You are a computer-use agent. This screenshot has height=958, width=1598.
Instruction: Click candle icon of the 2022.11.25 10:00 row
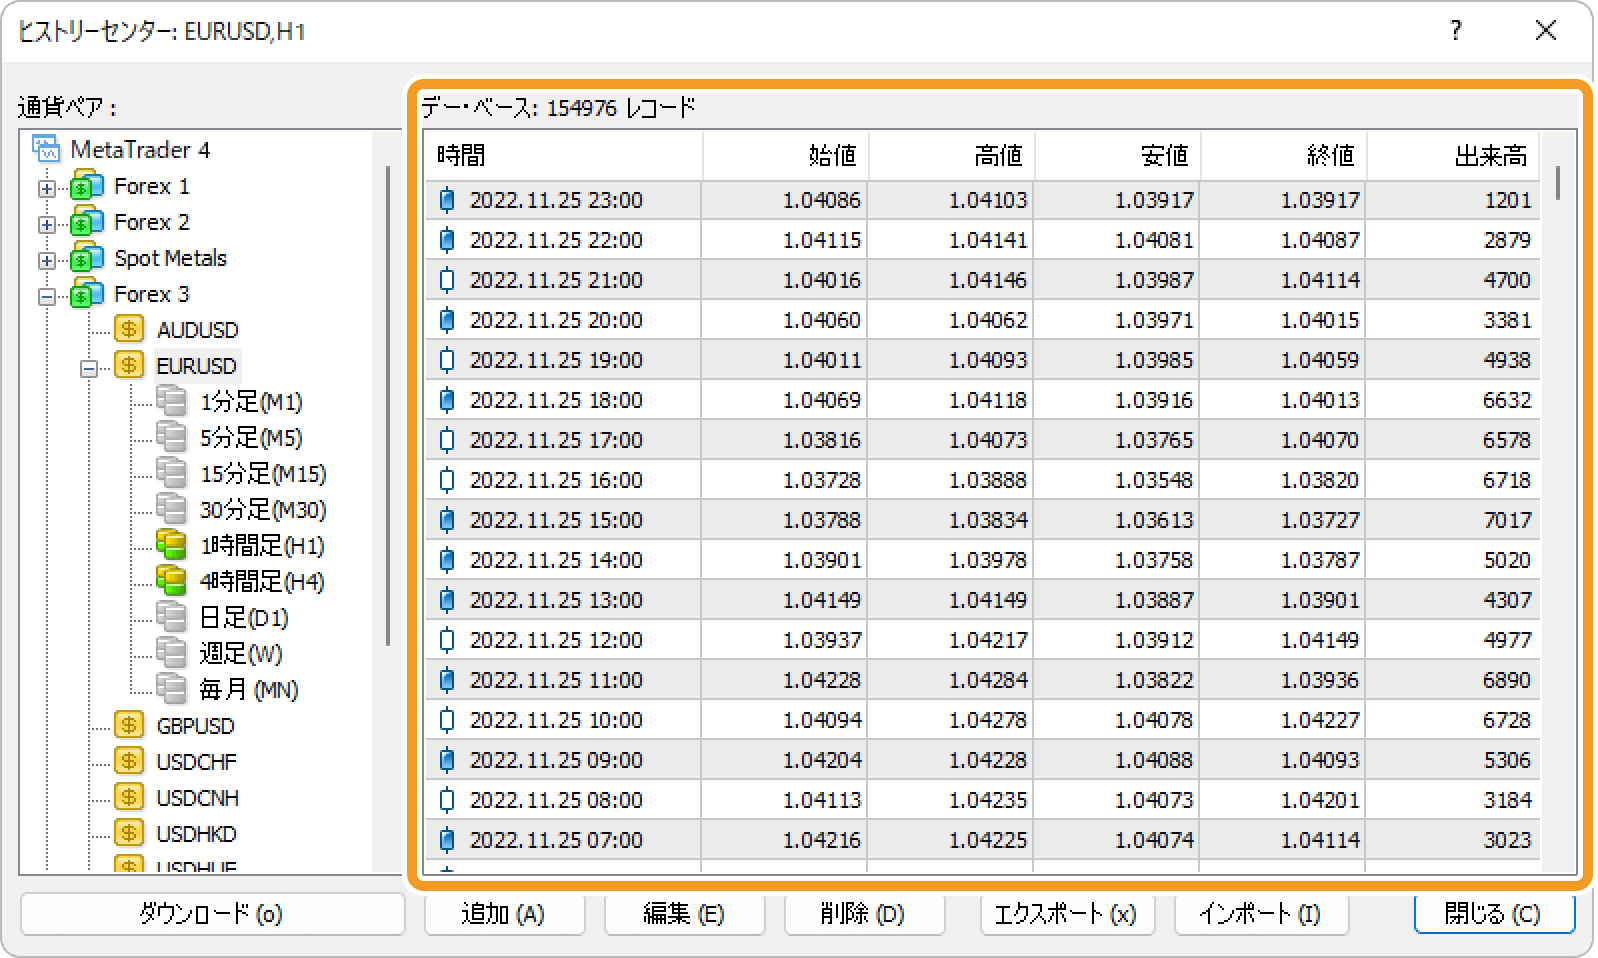coord(447,720)
